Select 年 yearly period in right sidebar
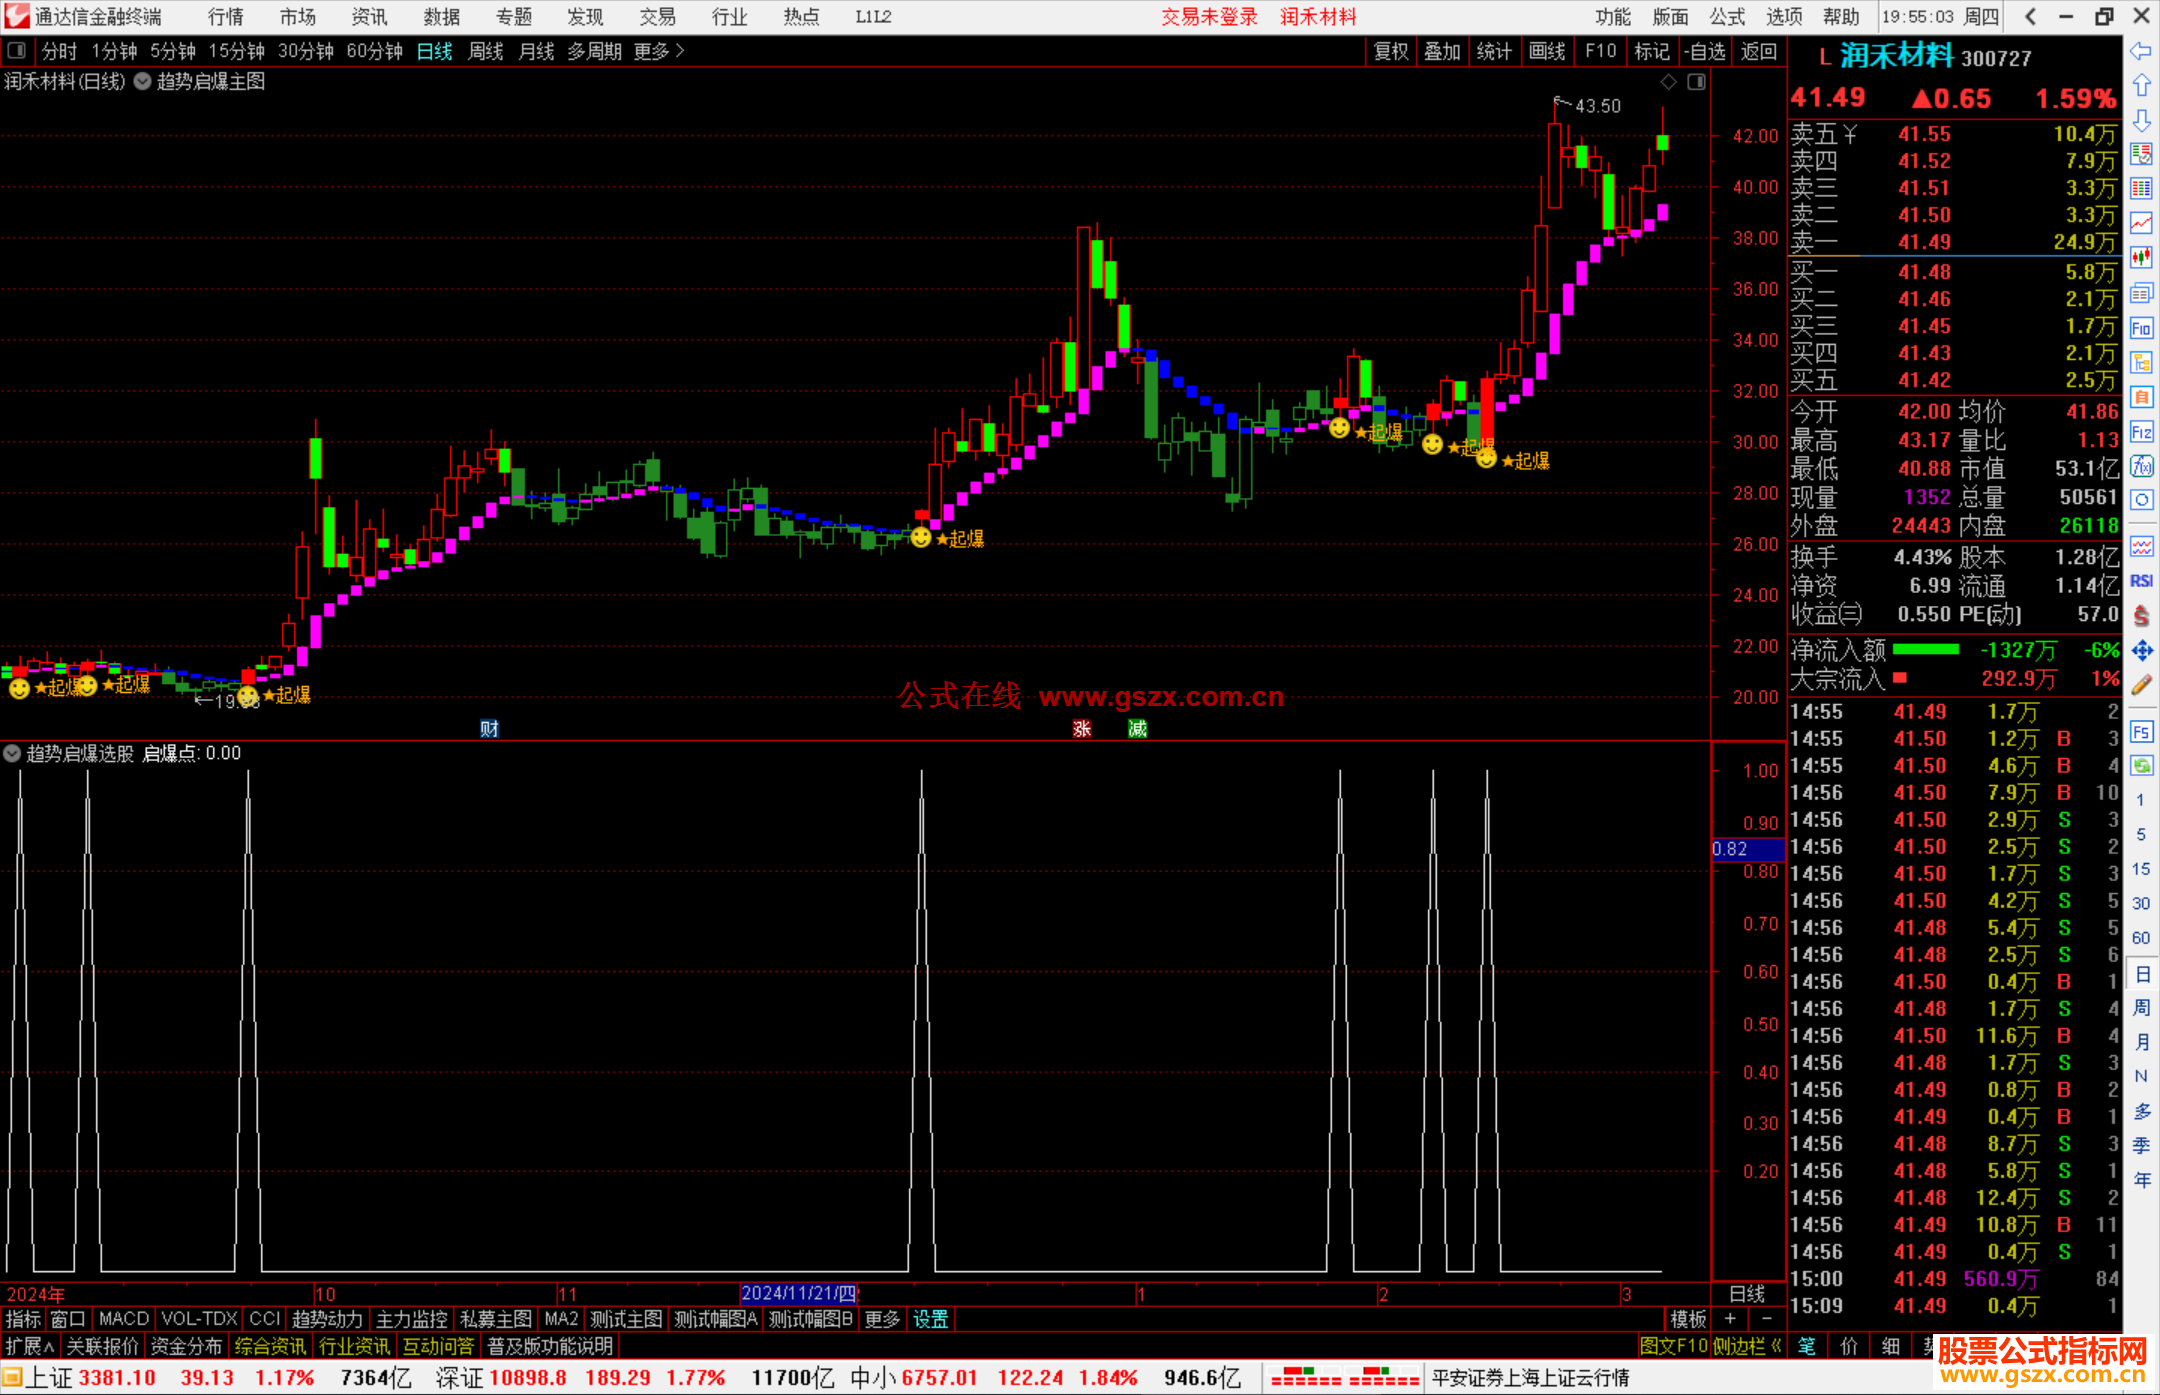 pos(2141,1180)
